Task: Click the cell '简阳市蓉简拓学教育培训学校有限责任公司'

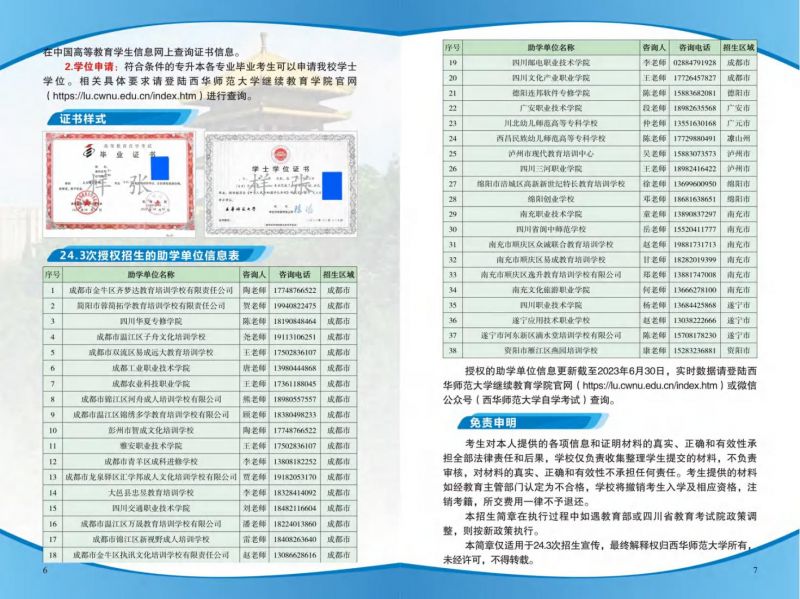Action: pos(151,306)
